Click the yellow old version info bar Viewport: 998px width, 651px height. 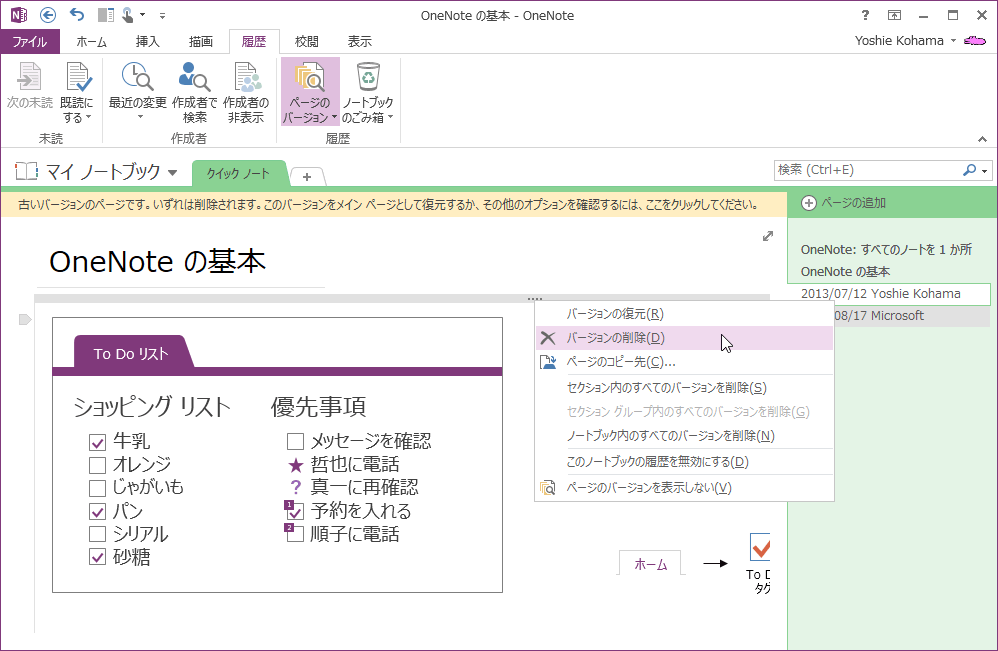[394, 205]
